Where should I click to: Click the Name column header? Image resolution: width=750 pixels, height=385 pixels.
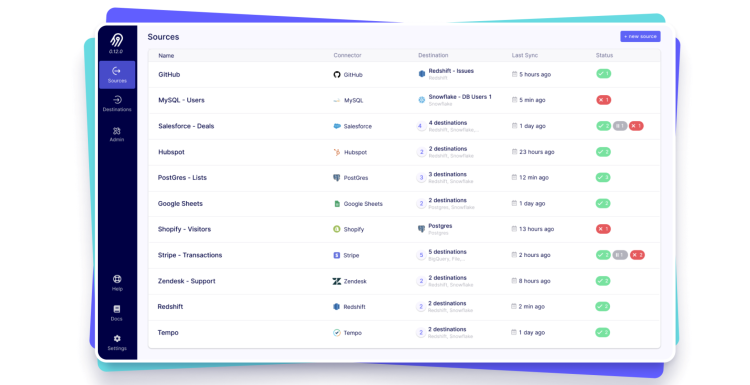(166, 55)
